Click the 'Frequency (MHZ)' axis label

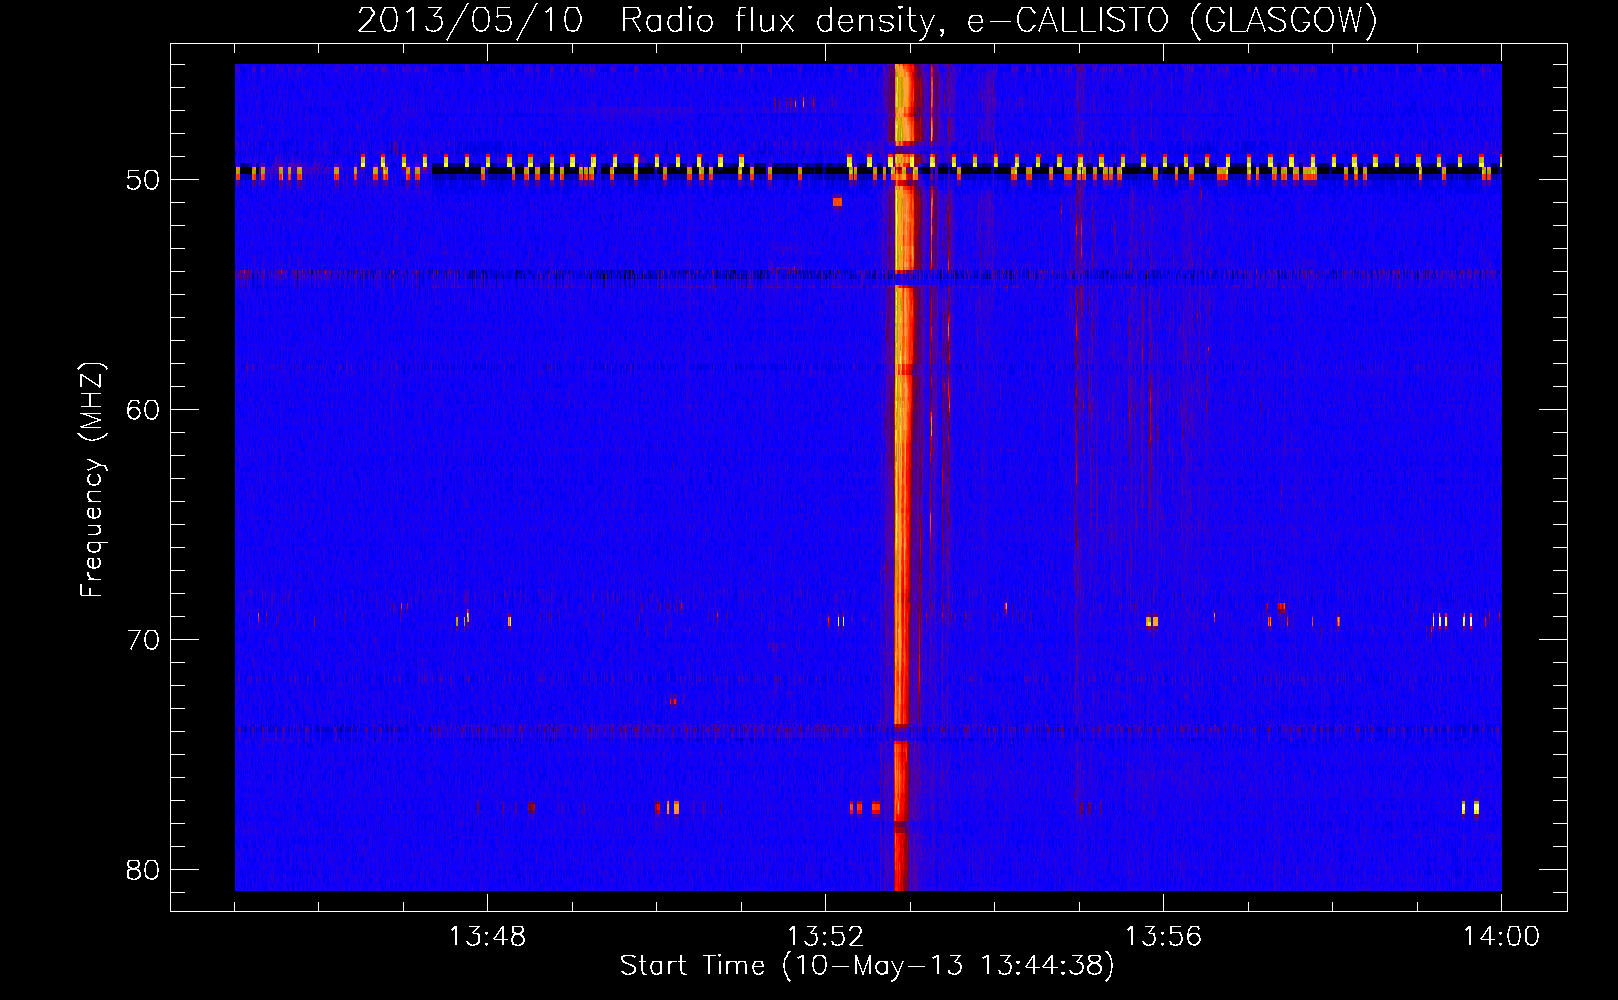tap(91, 480)
